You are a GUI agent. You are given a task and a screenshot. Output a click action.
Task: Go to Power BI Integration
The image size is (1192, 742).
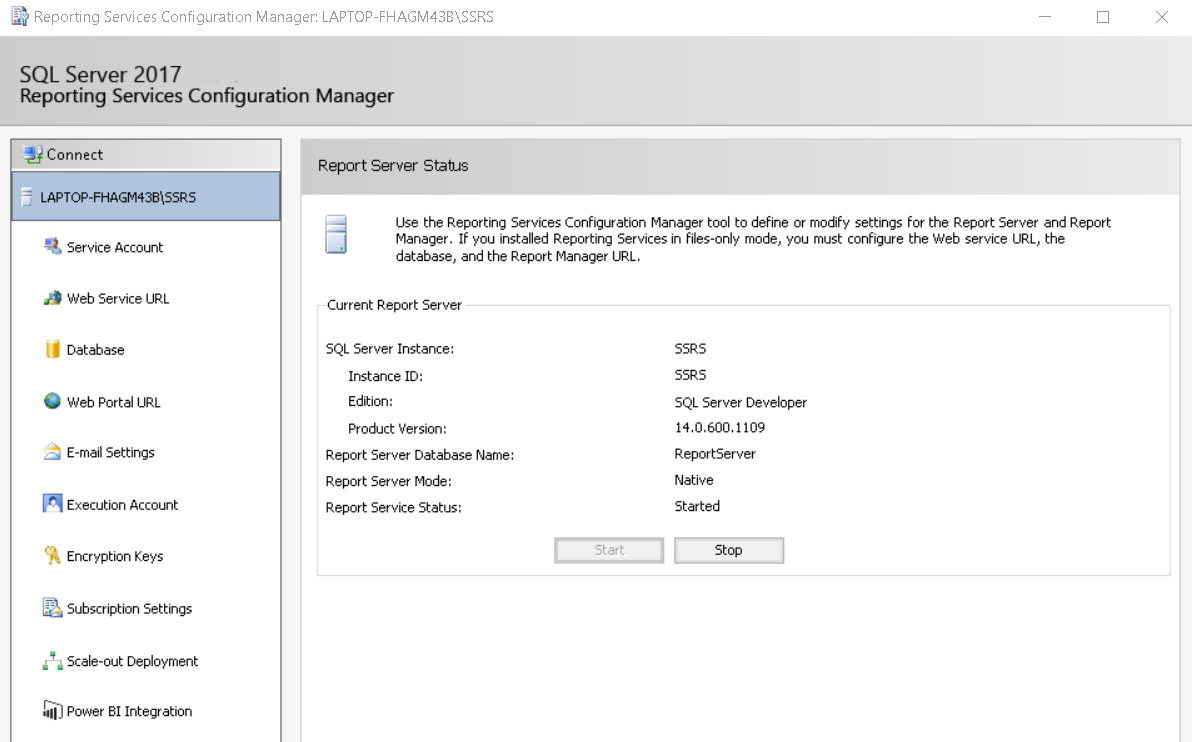point(129,712)
